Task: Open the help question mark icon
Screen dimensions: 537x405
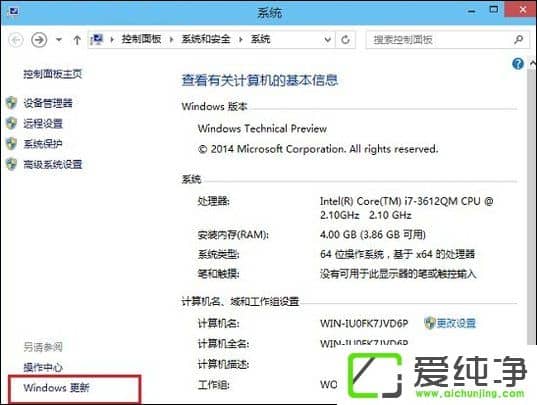Action: pyautogui.click(x=518, y=64)
